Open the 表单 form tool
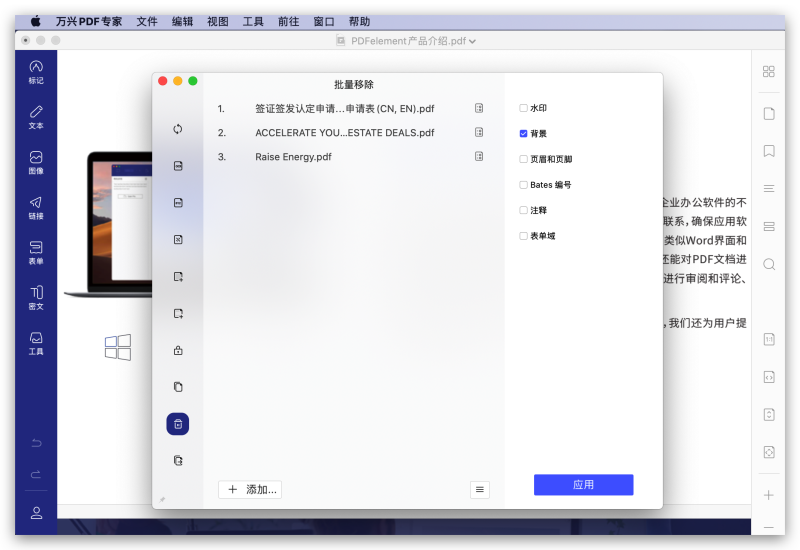The width and height of the screenshot is (800, 550). 36,252
